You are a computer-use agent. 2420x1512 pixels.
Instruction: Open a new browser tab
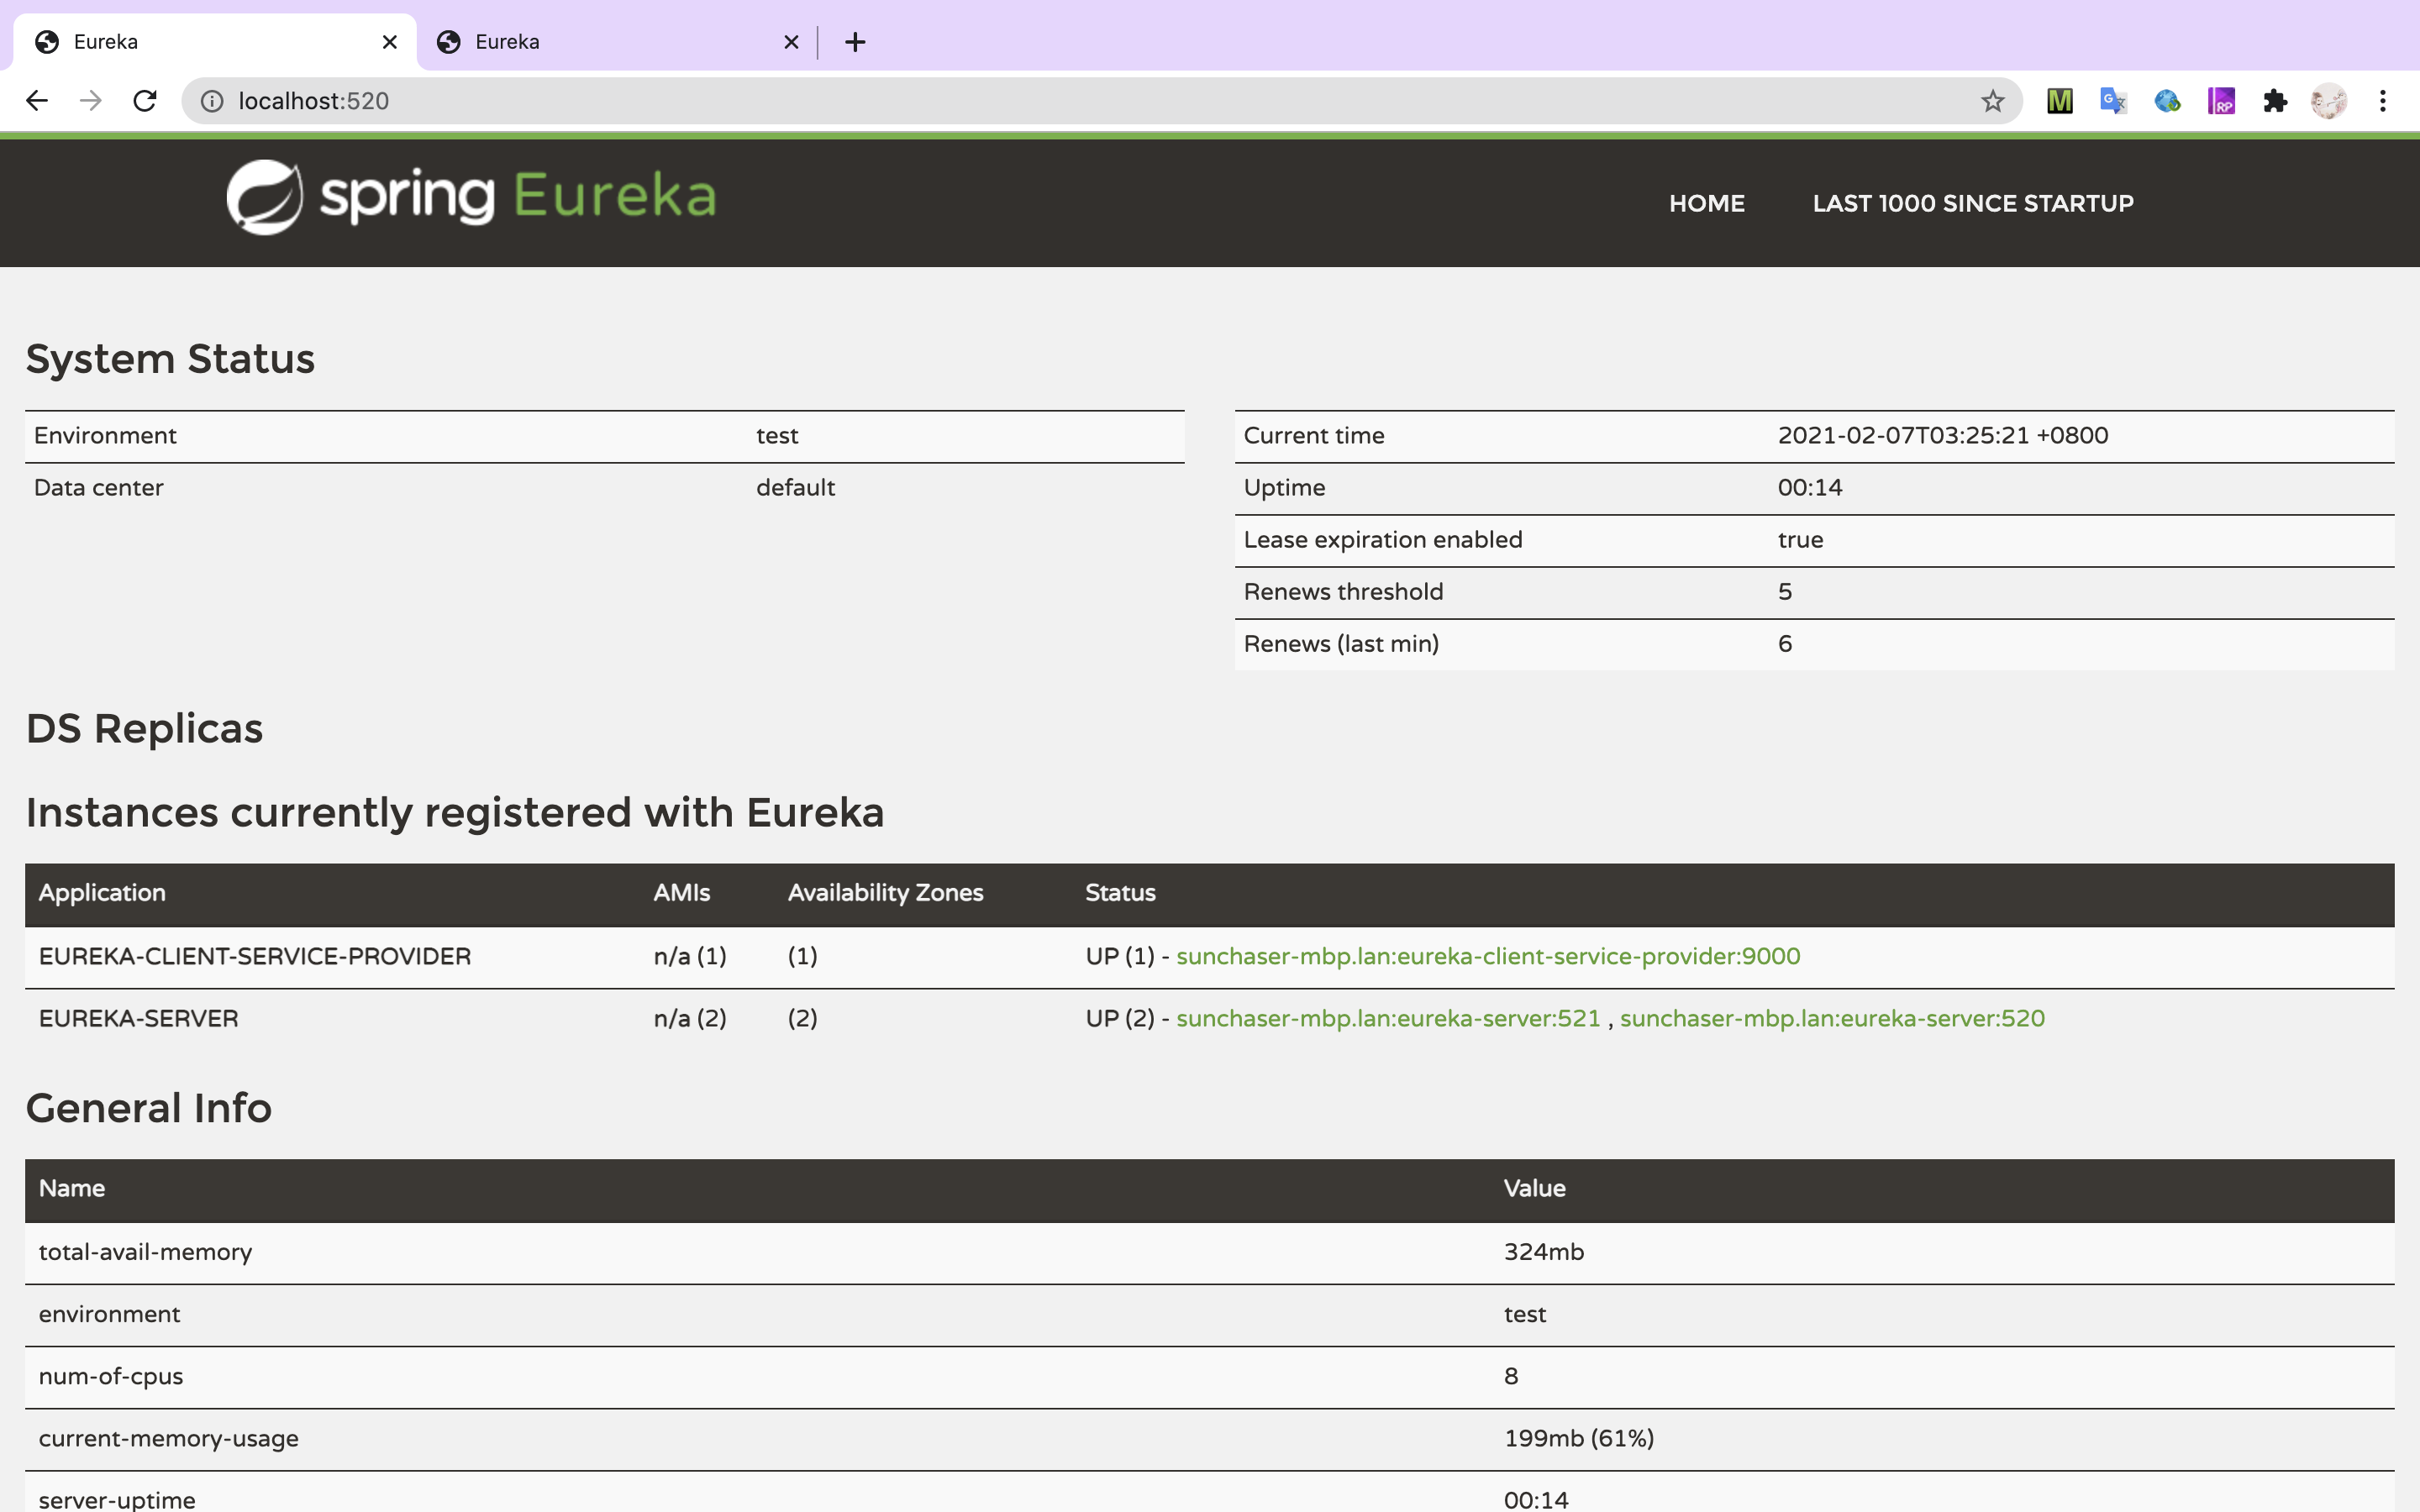point(855,42)
